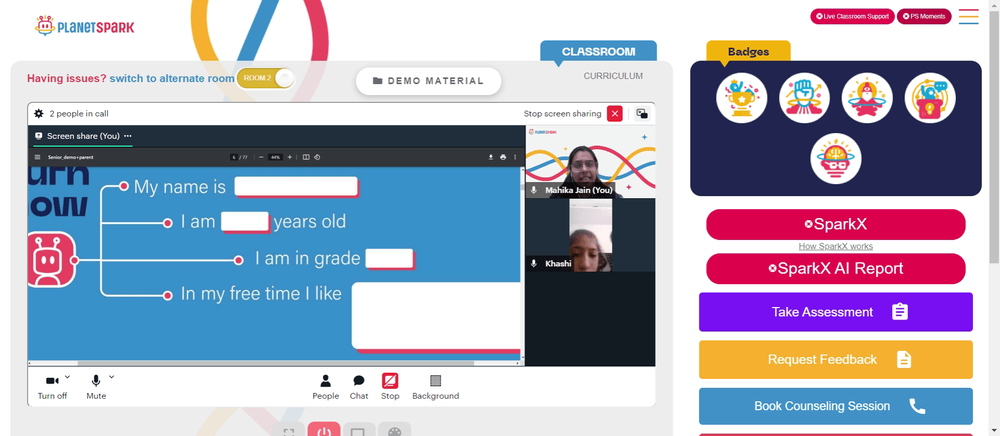Select the speaker podium badge

(930, 98)
